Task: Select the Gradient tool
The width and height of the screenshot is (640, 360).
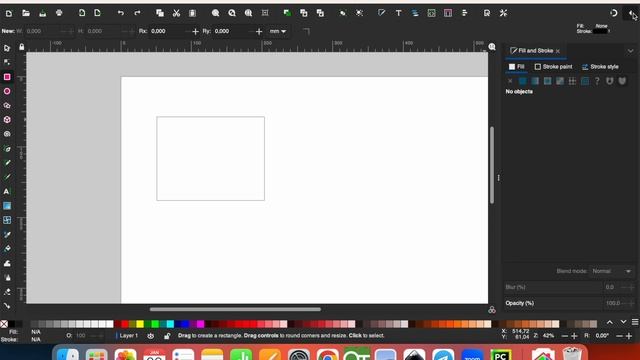Action: [x=7, y=206]
